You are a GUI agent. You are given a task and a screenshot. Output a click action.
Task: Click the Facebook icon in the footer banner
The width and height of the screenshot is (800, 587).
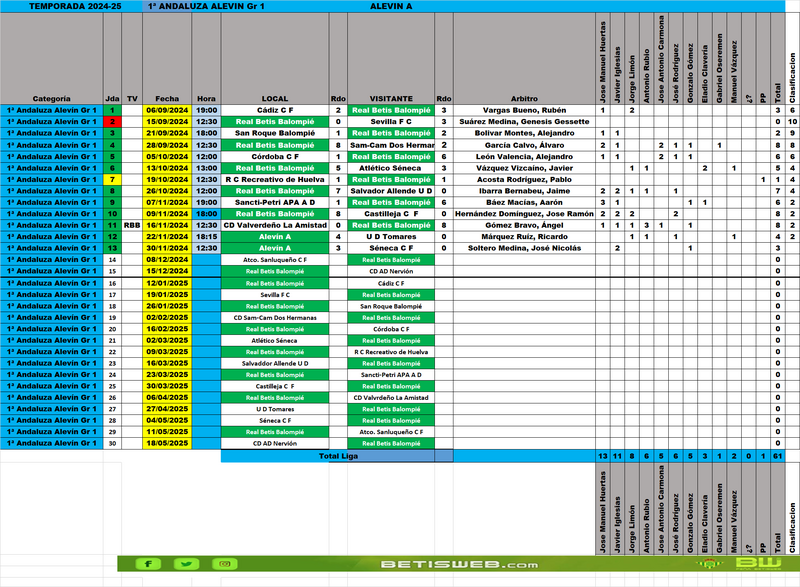point(148,564)
